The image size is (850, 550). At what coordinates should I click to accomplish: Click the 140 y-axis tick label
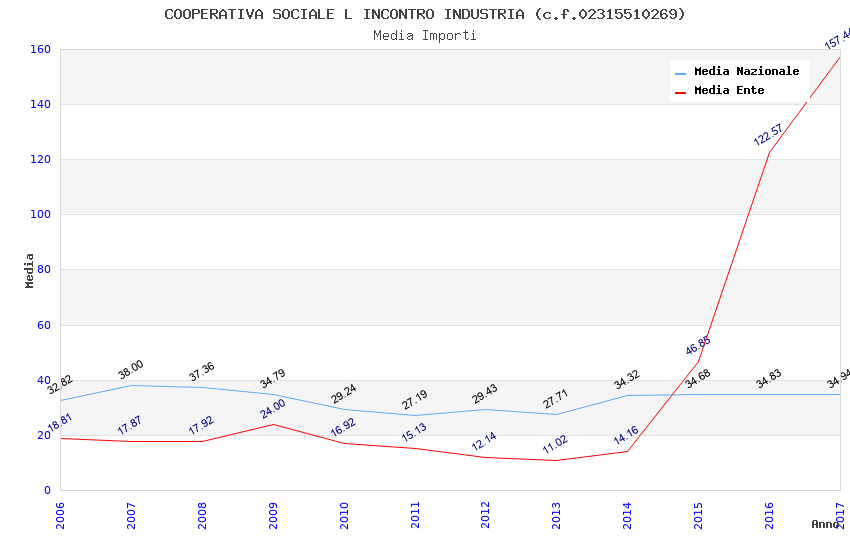click(x=40, y=104)
